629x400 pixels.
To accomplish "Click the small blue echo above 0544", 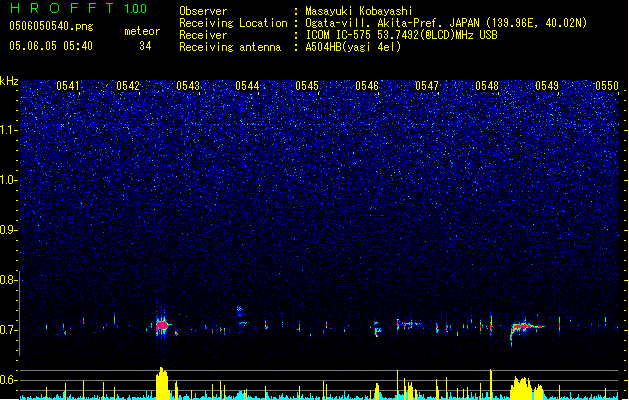I will 239,309.
